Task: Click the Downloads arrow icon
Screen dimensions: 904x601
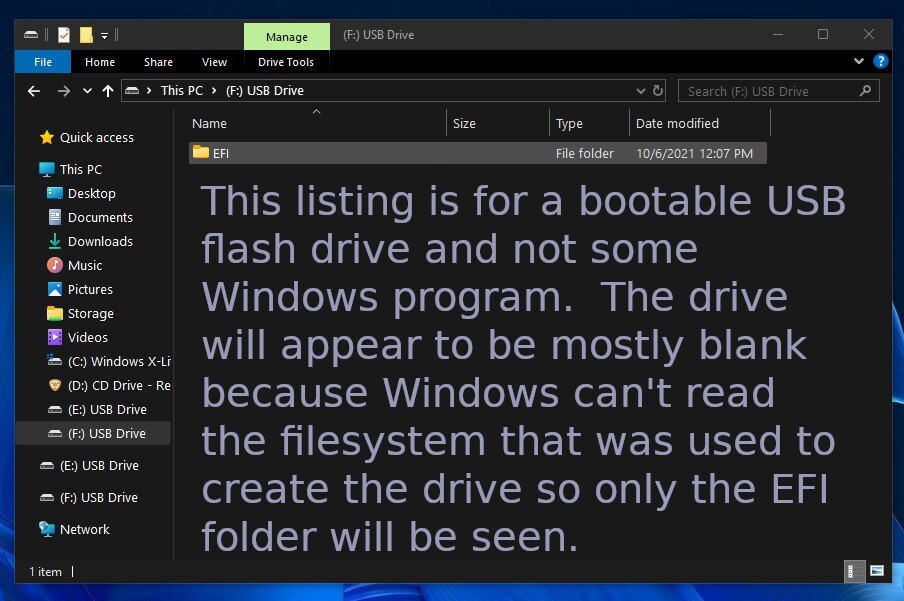Action: pyautogui.click(x=55, y=241)
